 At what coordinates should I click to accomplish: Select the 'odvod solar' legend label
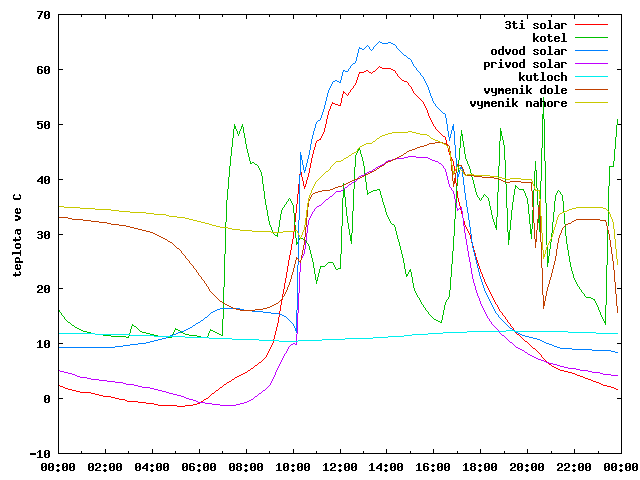529,51
